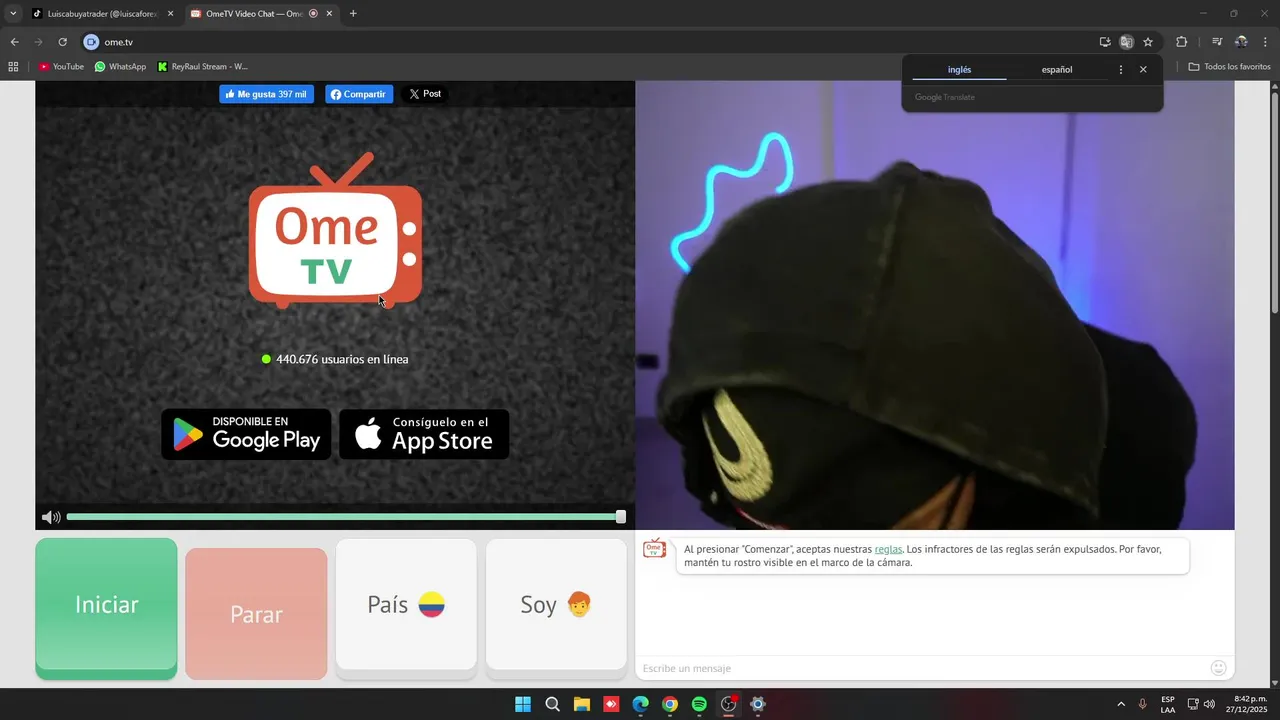Open the apps grid in bookmarks bar
The image size is (1280, 720).
(13, 67)
